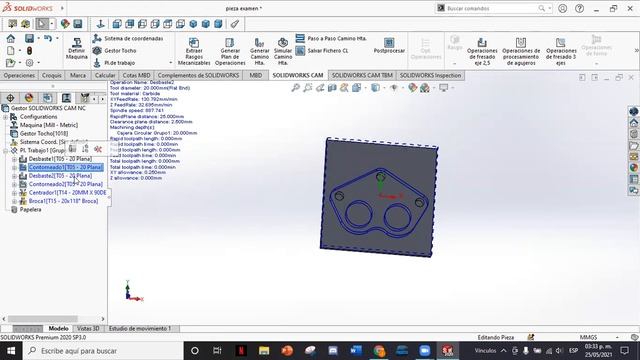
Task: Switch to the Cotas MBD tab
Action: tap(136, 76)
